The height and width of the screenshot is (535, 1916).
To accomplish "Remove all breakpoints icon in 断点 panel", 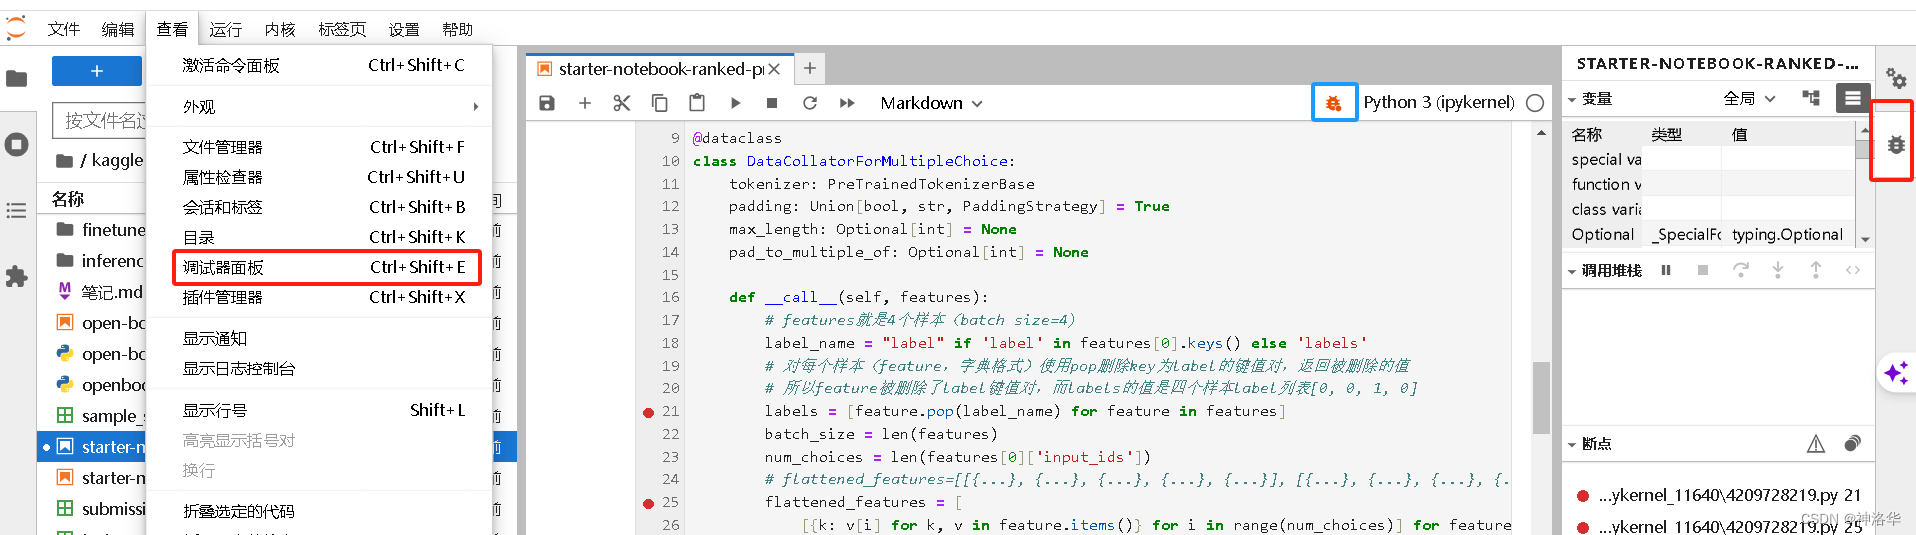I will tap(1853, 444).
